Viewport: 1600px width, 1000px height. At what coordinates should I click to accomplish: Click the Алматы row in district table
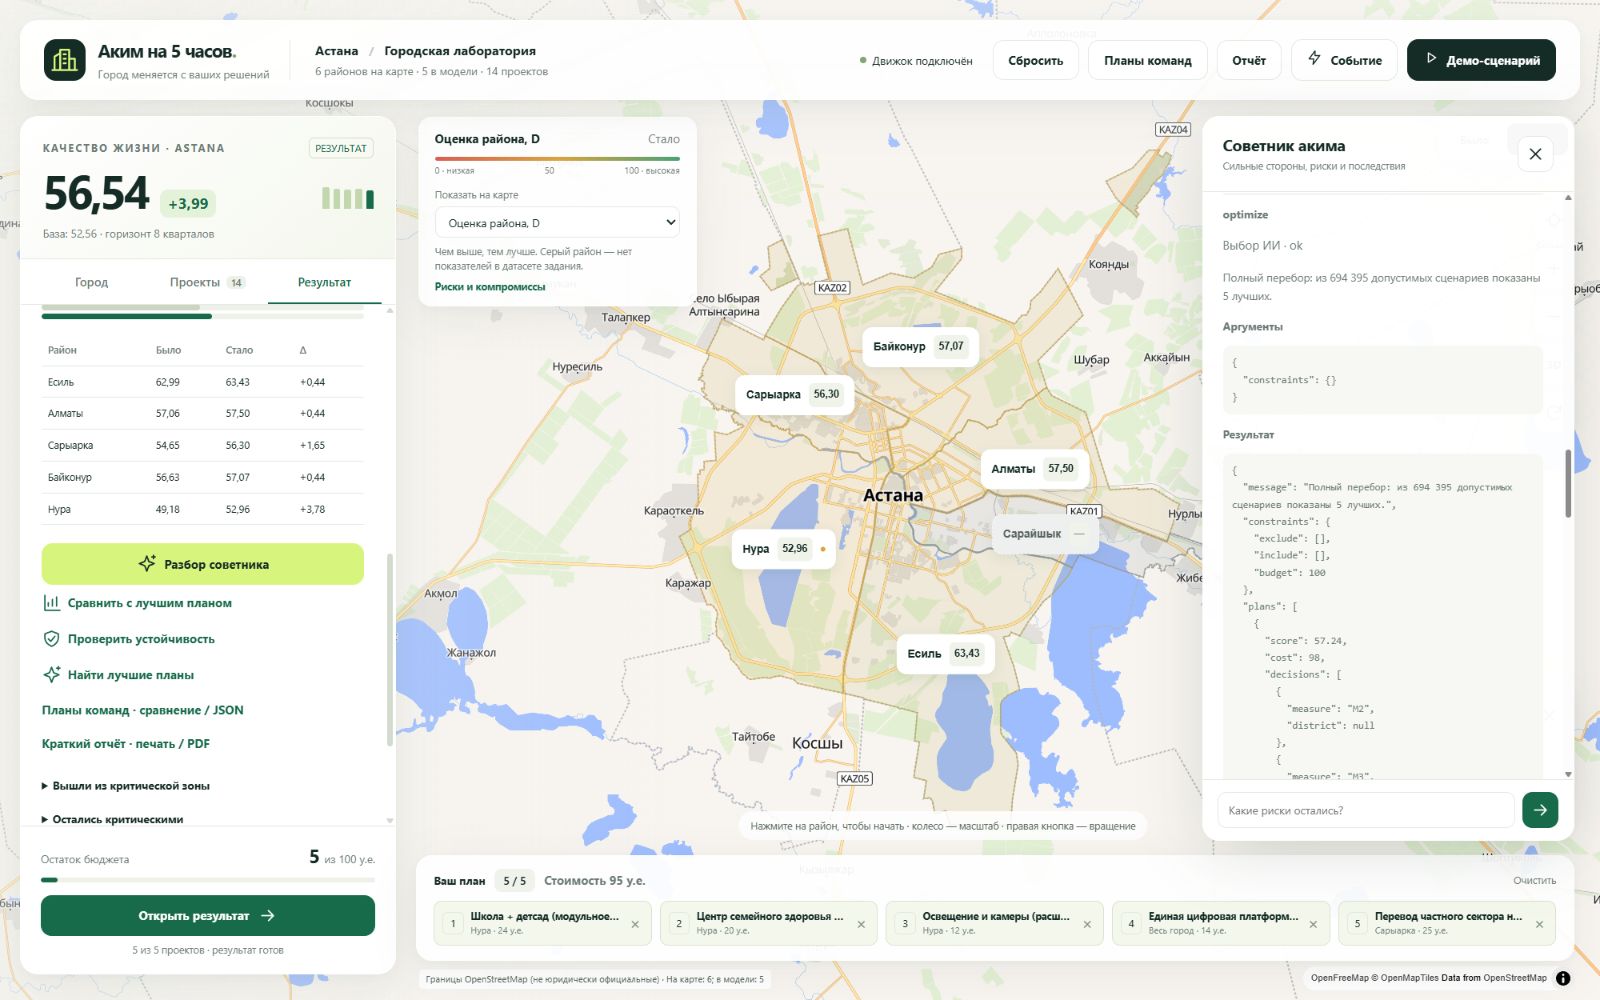pyautogui.click(x=203, y=413)
